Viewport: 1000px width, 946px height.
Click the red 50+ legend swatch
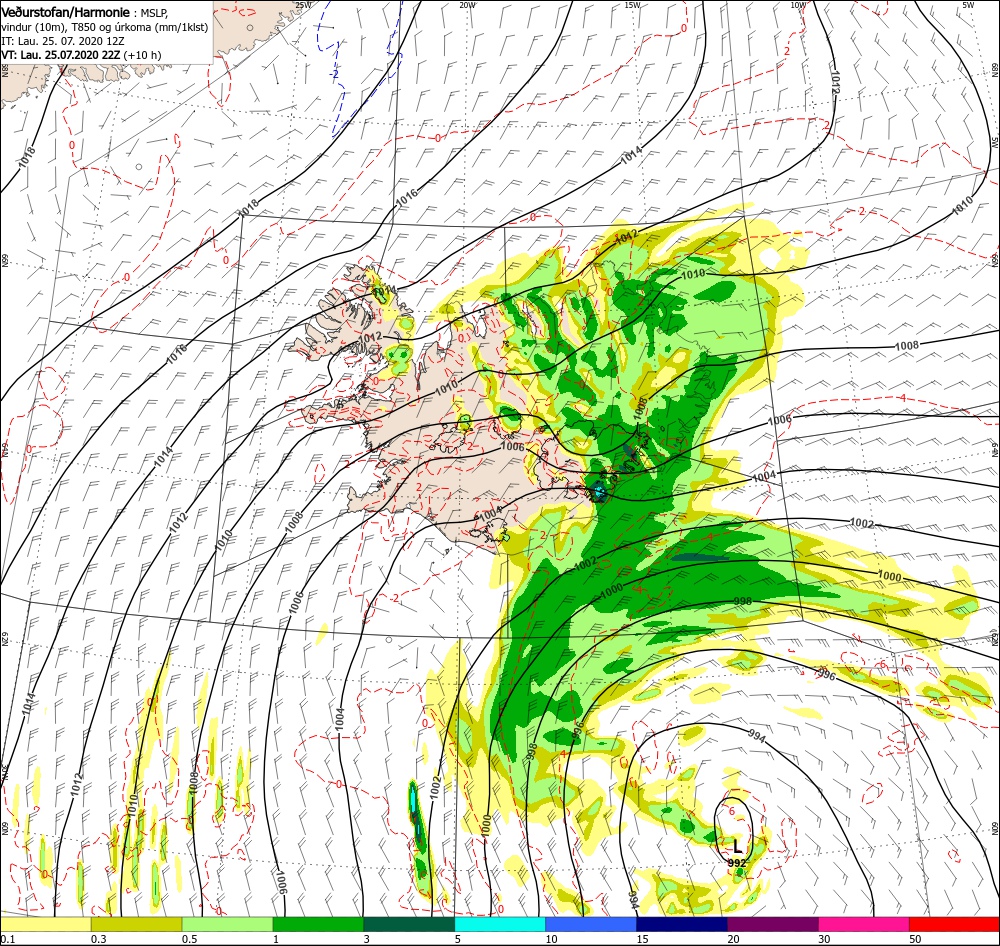point(954,924)
